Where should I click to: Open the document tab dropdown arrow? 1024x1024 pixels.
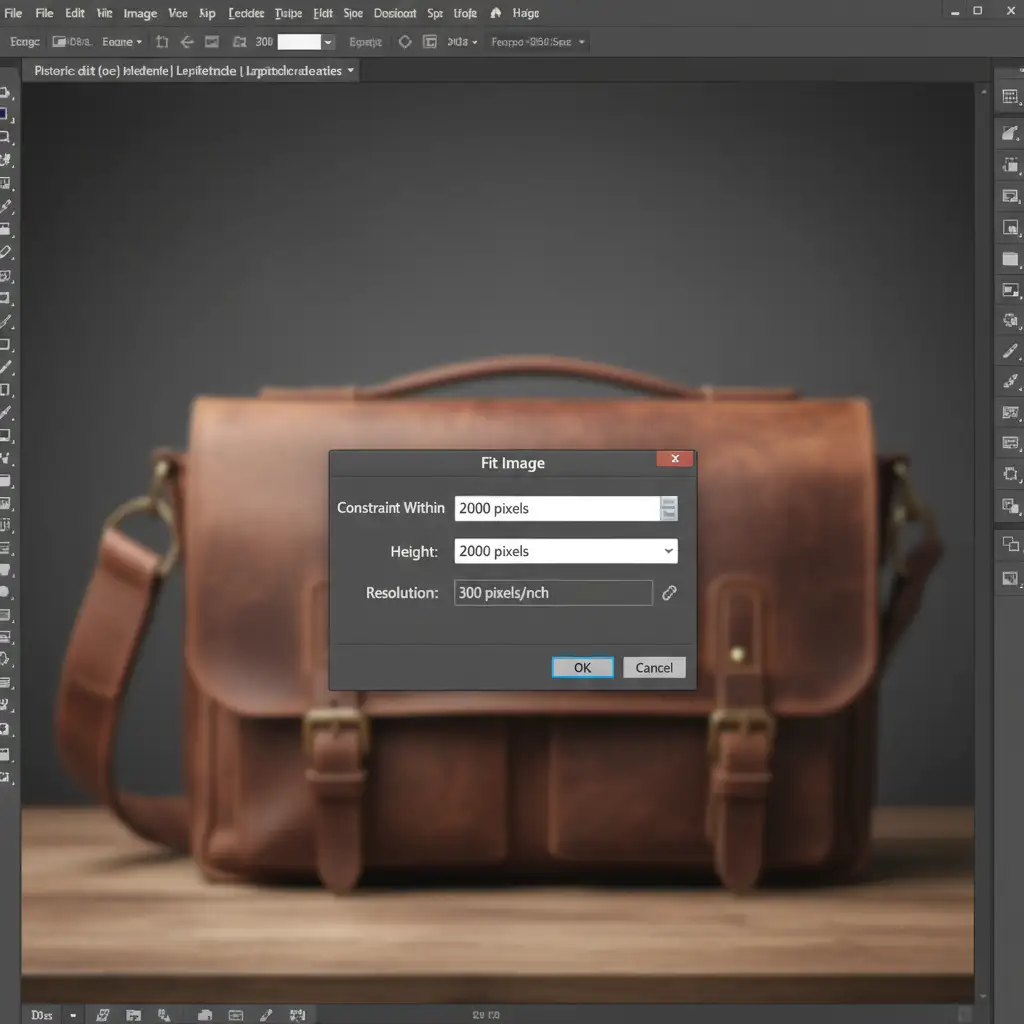pyautogui.click(x=350, y=71)
